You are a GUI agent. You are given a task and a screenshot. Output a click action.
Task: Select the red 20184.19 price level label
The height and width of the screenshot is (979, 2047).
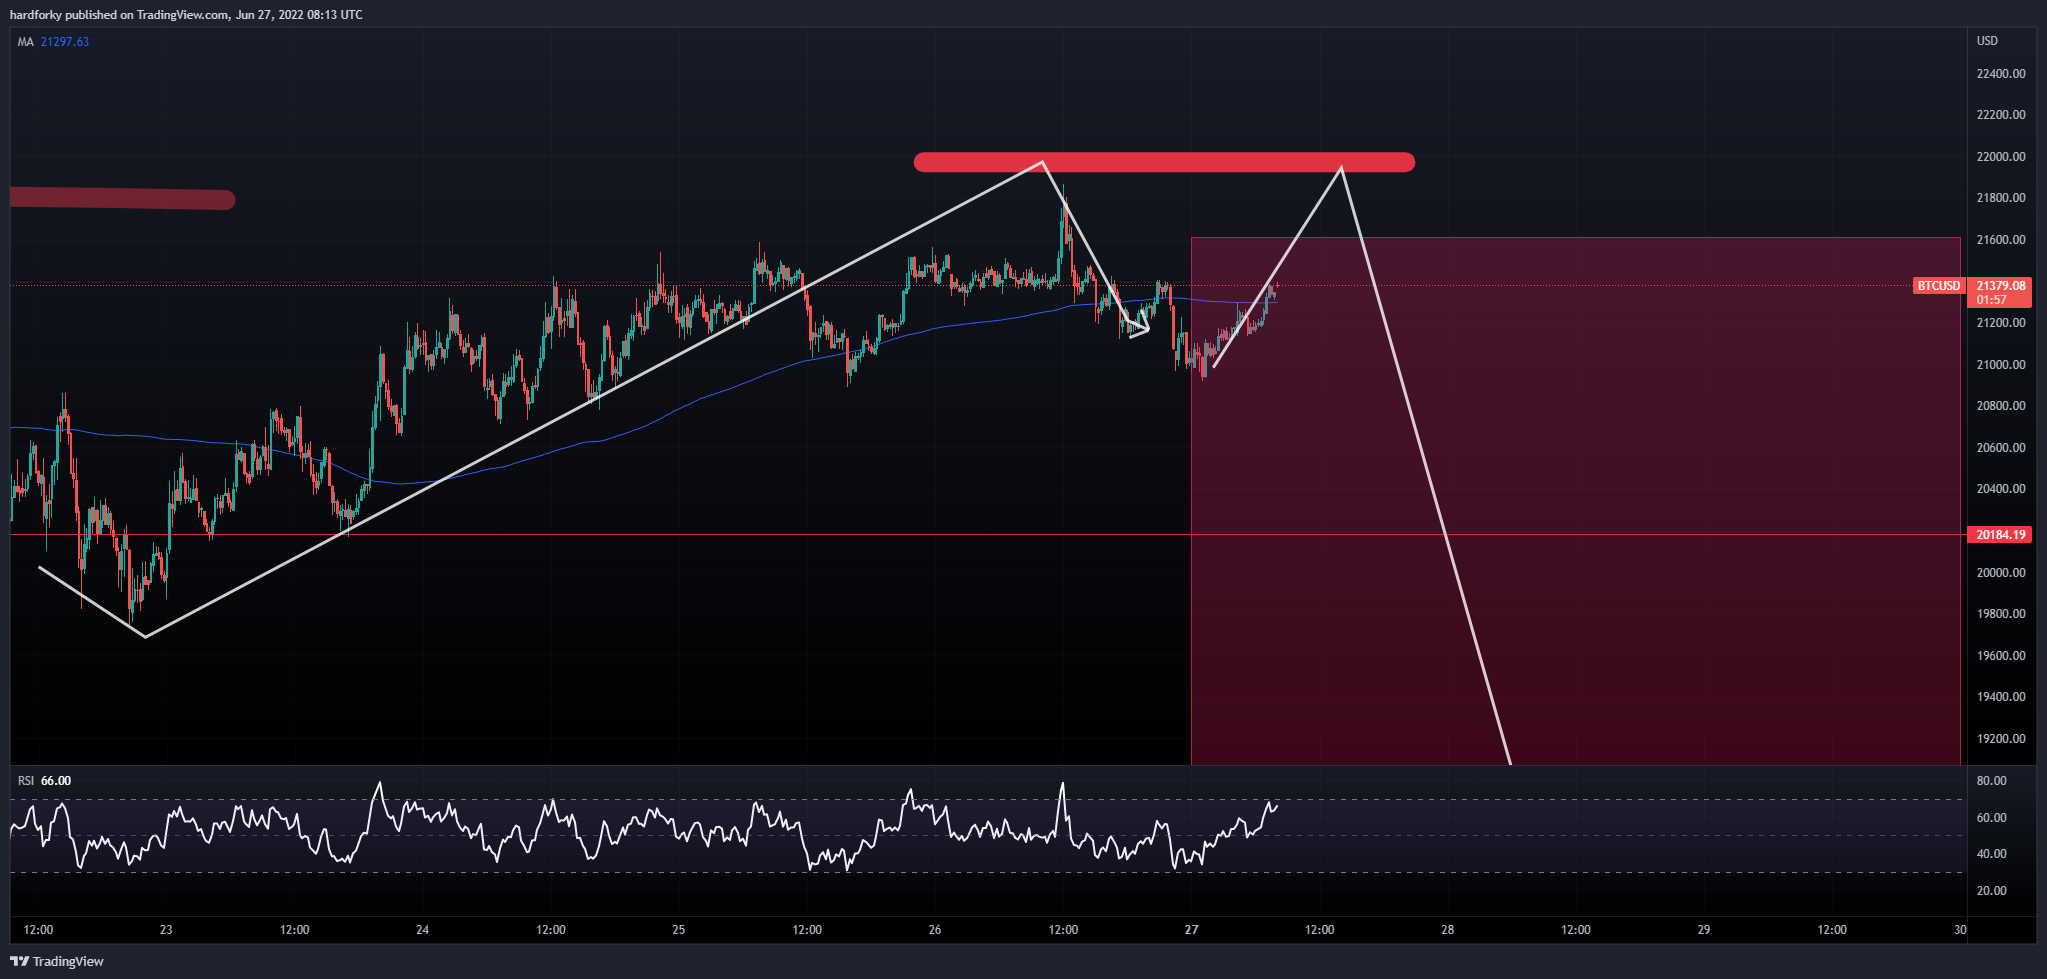click(2000, 535)
